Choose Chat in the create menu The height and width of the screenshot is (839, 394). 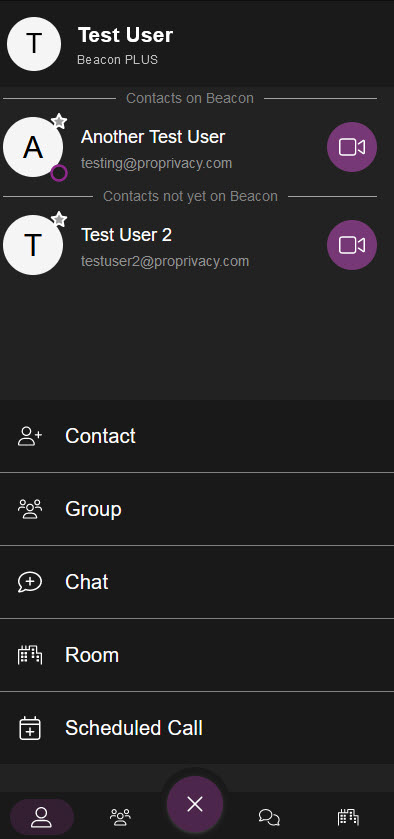coord(197,582)
